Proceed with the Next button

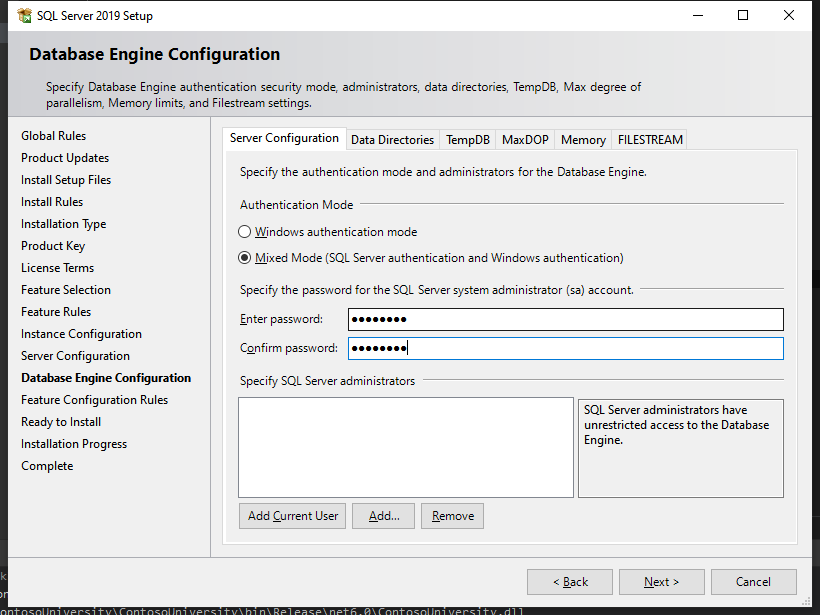coord(661,582)
